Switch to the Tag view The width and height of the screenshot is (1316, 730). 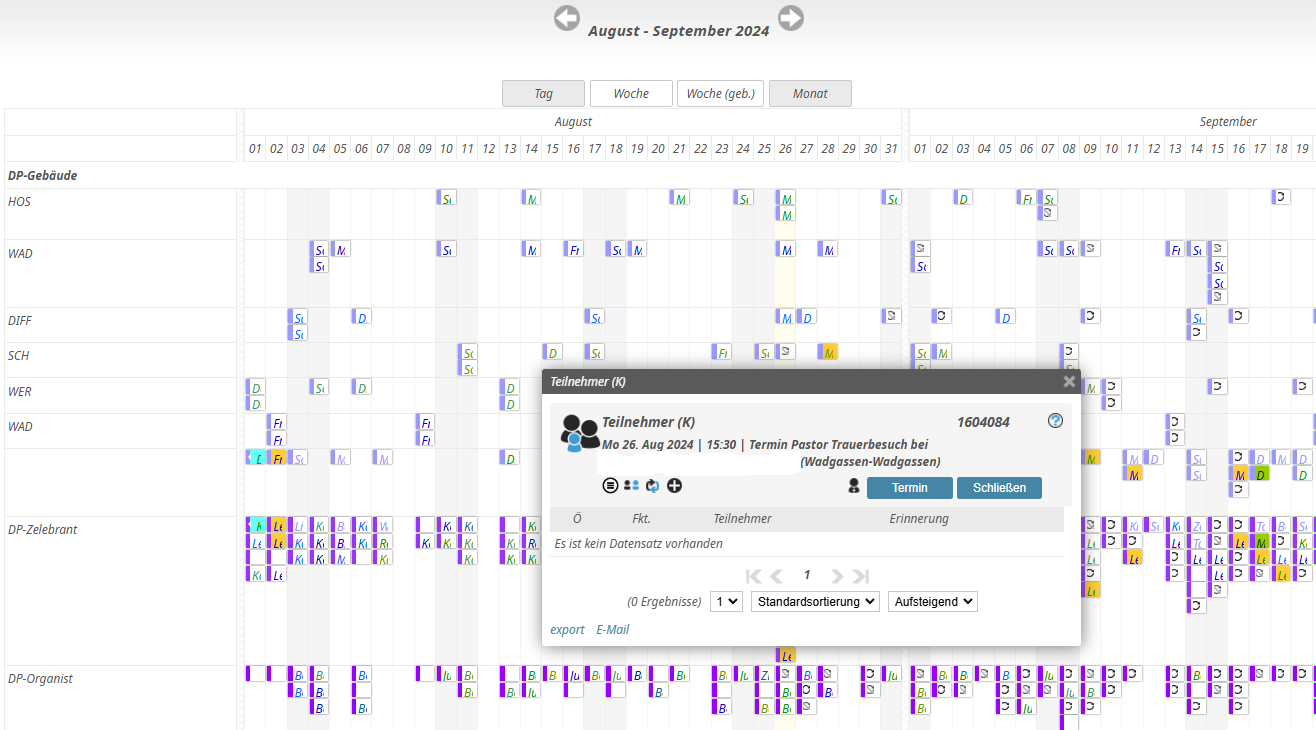[543, 94]
